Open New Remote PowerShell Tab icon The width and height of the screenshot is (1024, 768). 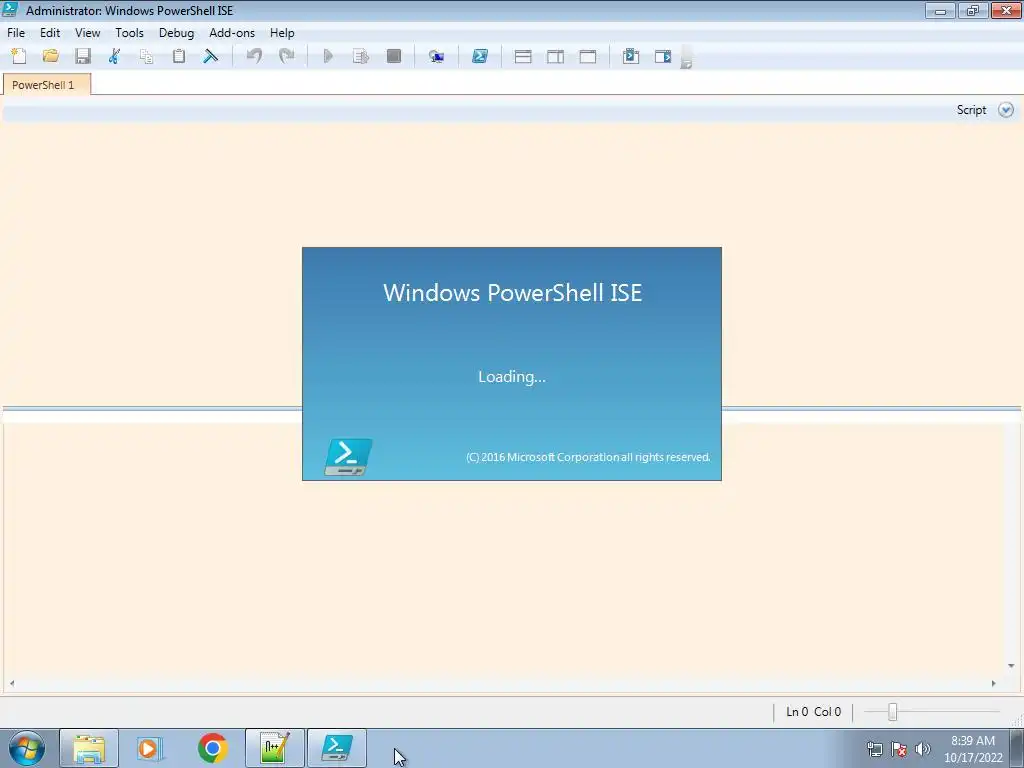[436, 56]
